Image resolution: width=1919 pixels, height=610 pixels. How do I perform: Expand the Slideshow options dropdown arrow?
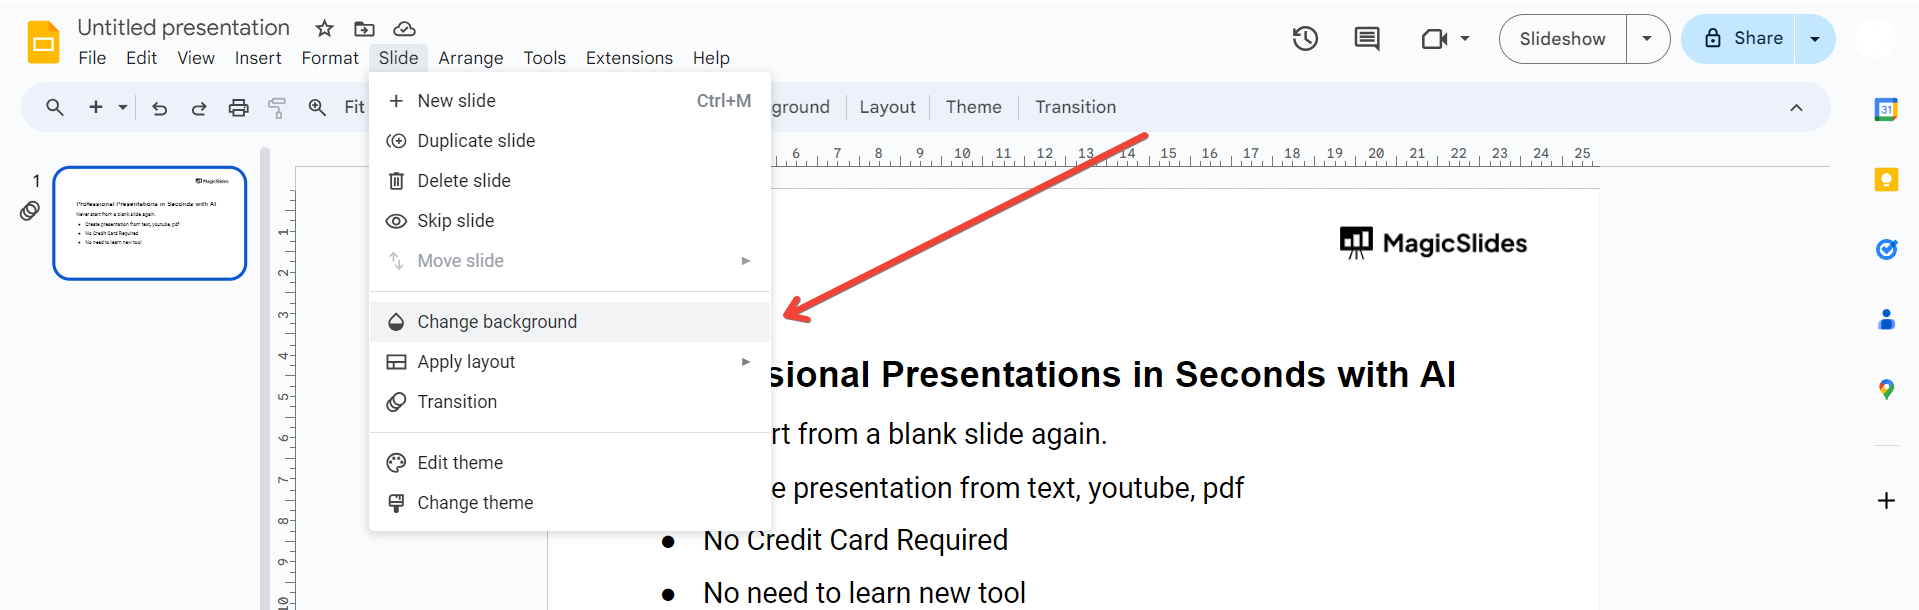pyautogui.click(x=1647, y=39)
